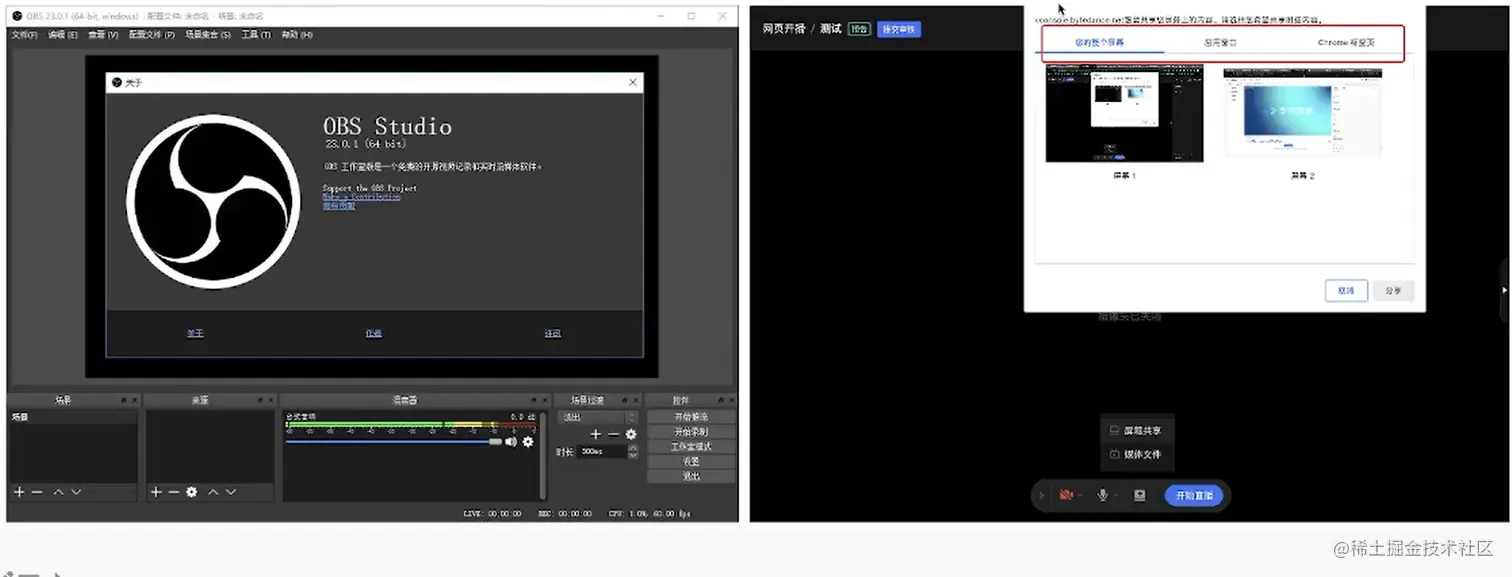Toggle microphone icon in web broadcast toolbar

click(1103, 495)
